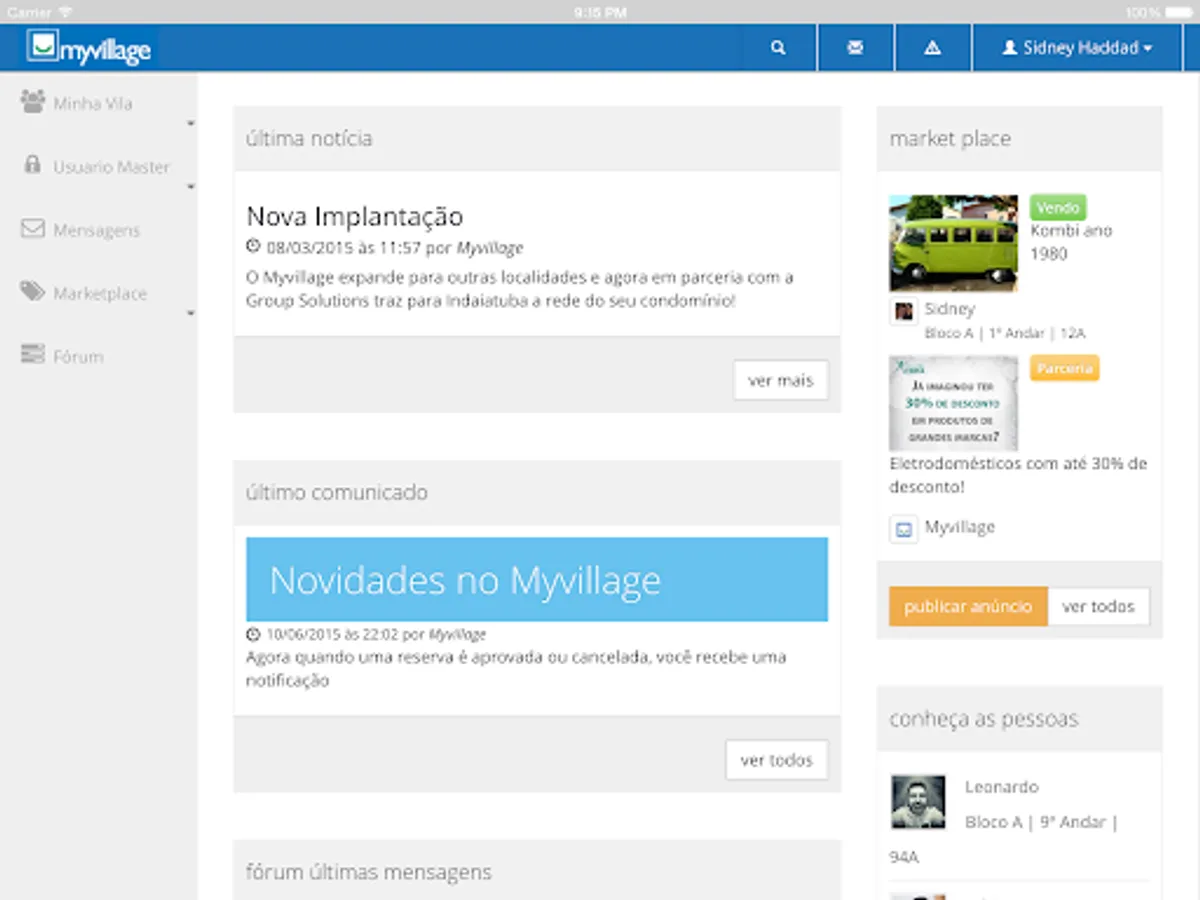Go to Mensagens in the sidebar
1200x900 pixels.
pos(98,230)
